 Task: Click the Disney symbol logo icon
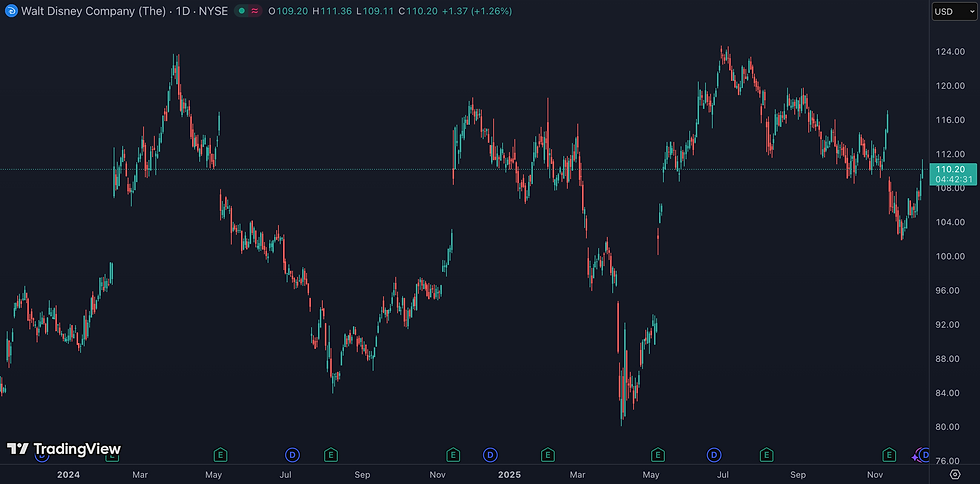click(x=12, y=11)
